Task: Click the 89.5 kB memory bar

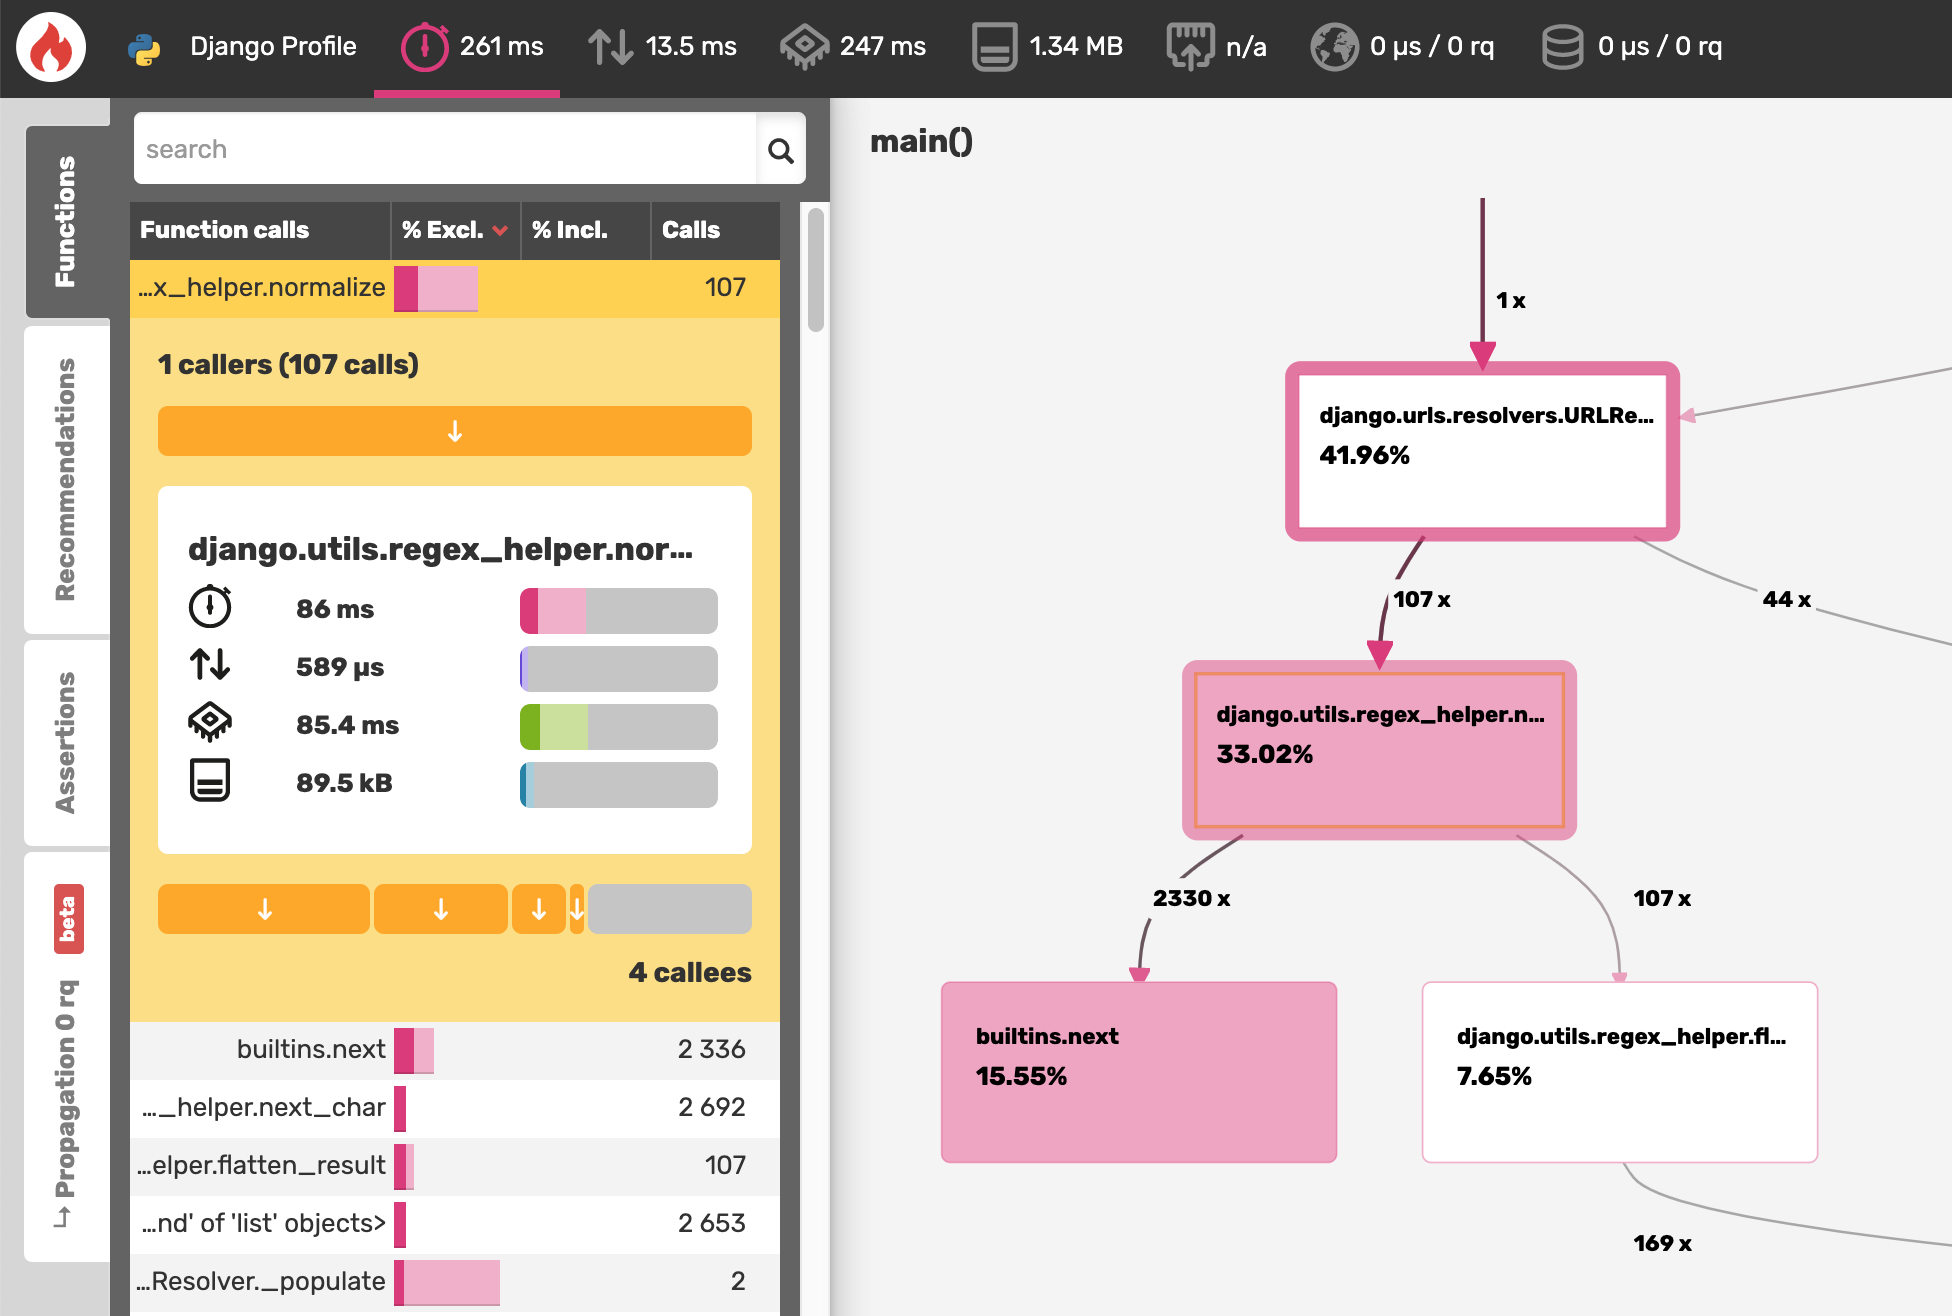Action: coord(617,785)
